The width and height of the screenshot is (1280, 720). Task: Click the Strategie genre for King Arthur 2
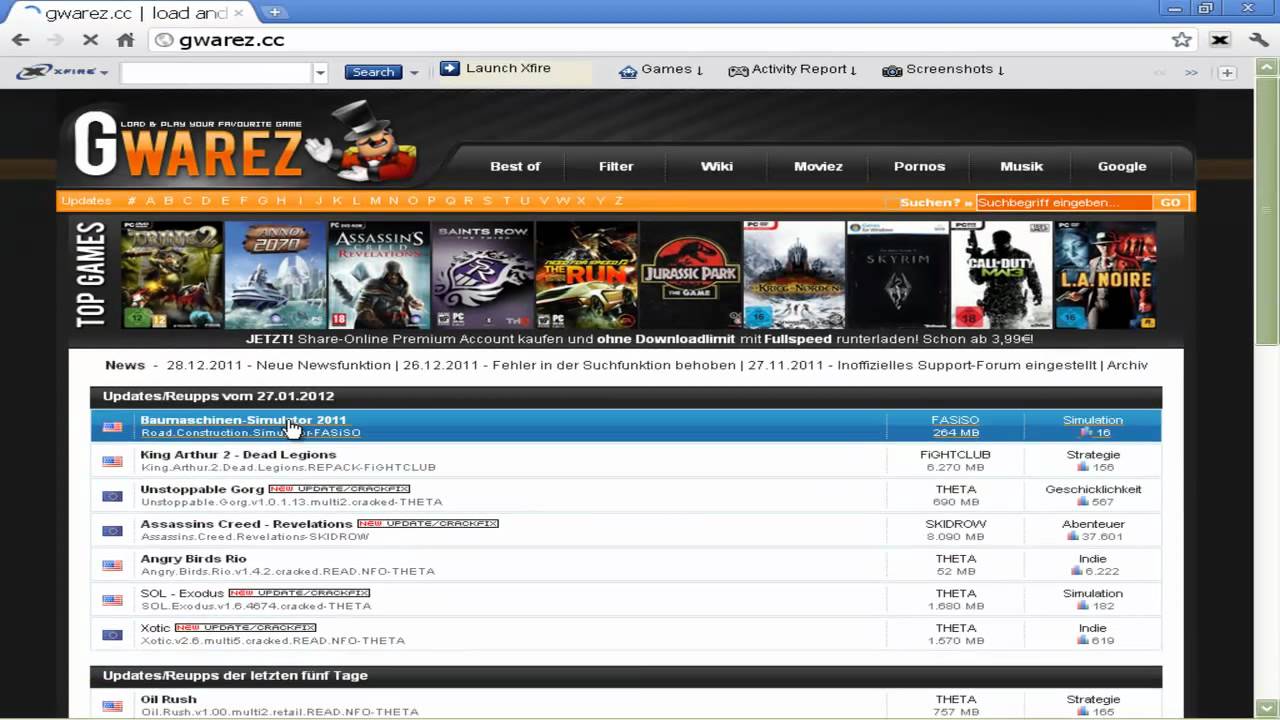click(1093, 455)
